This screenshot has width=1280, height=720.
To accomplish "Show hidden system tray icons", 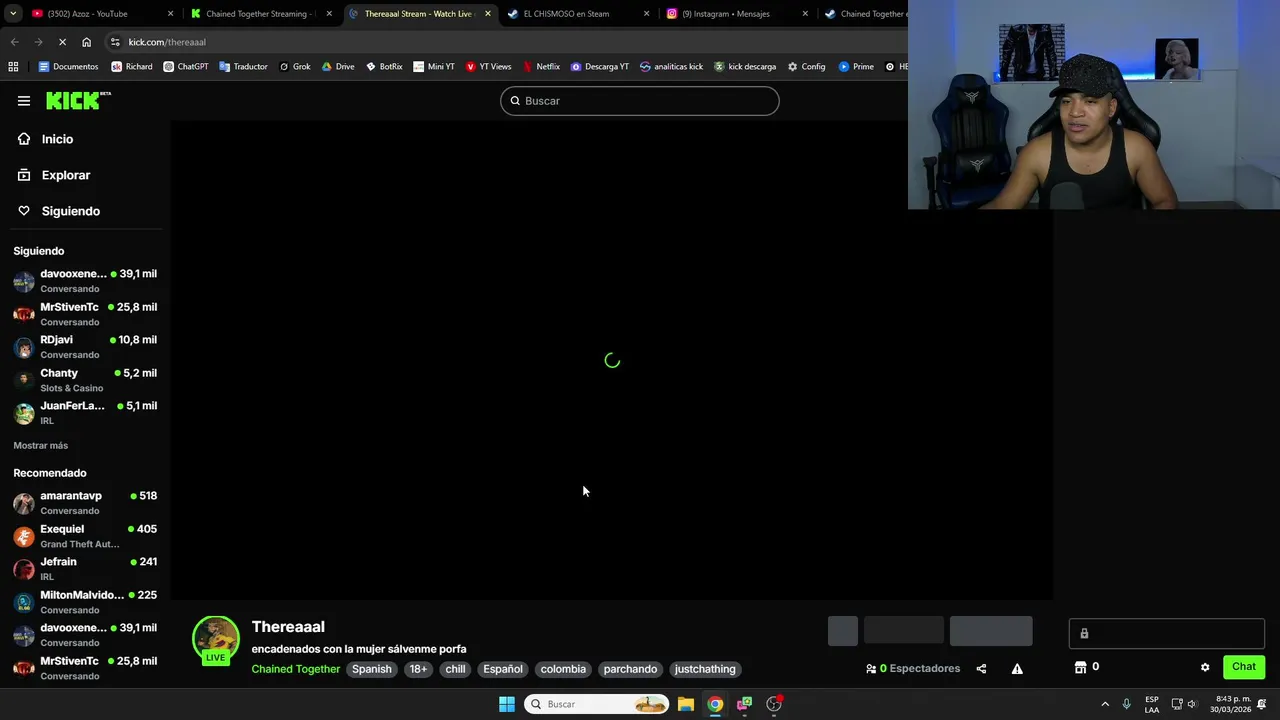I will (1105, 704).
